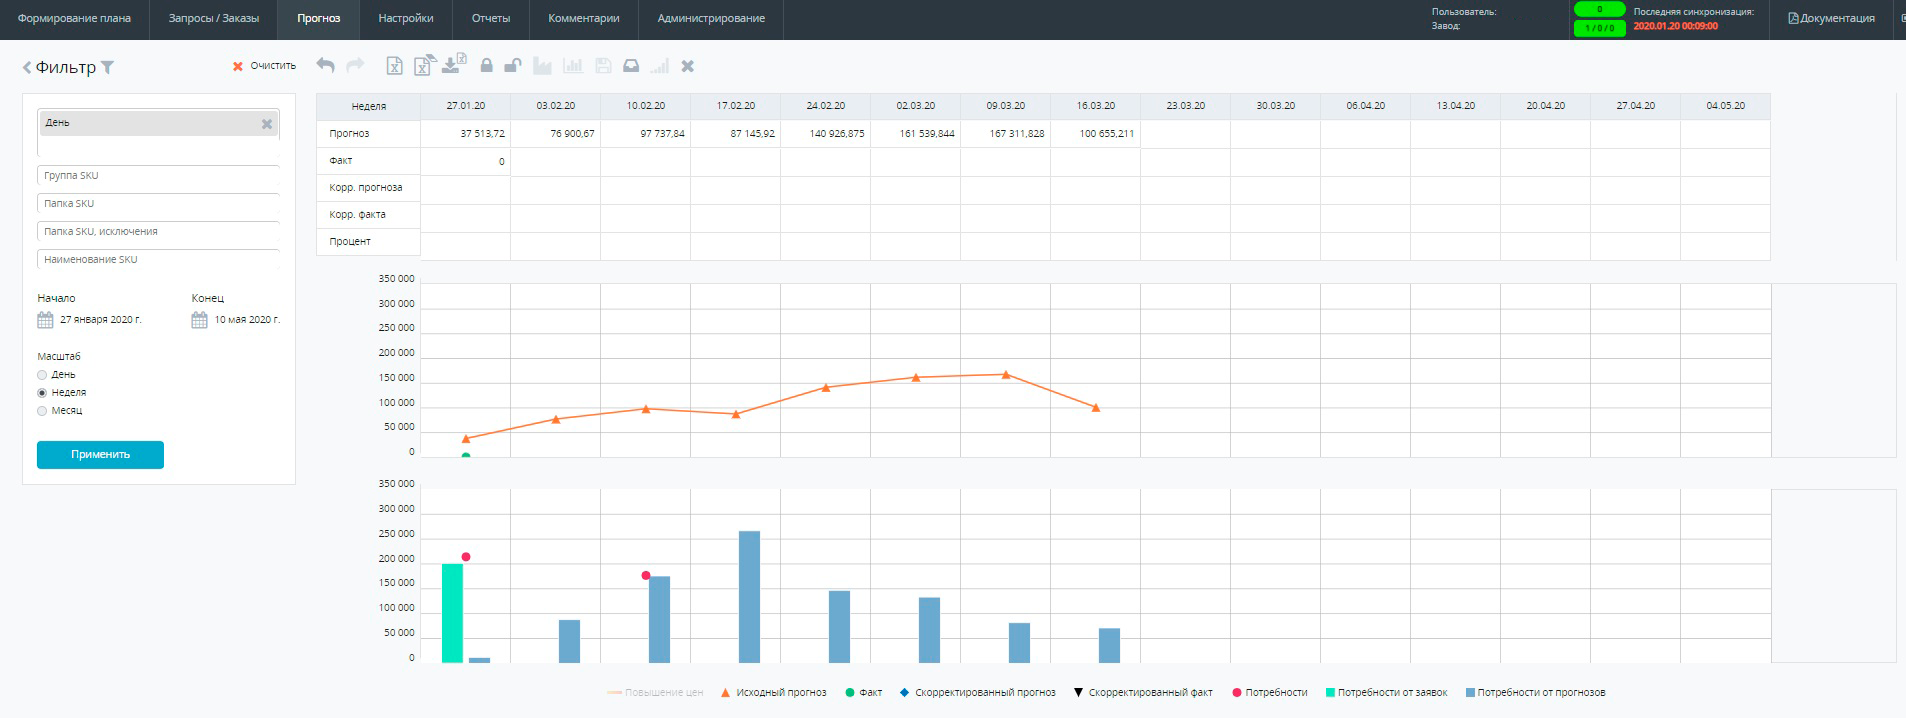Toggle 'Факт' legend series
This screenshot has width=1906, height=718.
tap(864, 692)
